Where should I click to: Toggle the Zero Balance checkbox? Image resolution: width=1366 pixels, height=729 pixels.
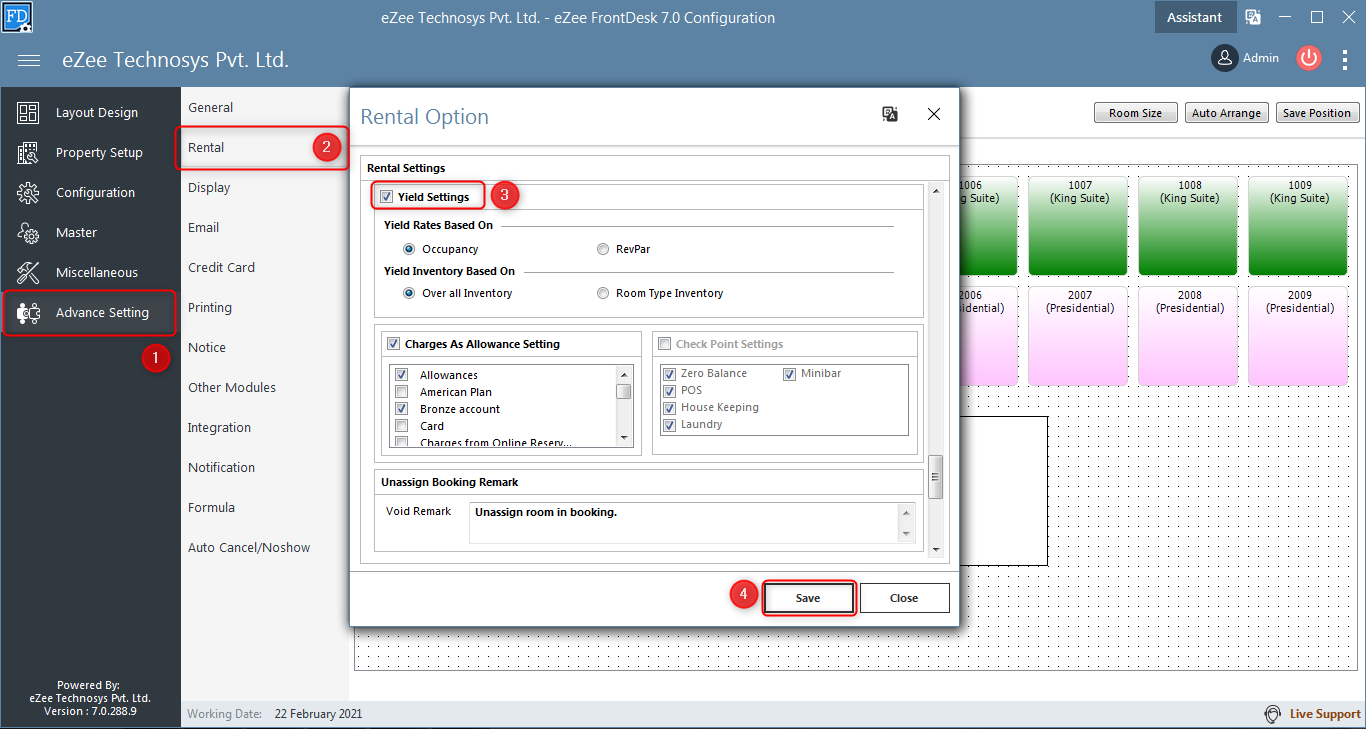coord(670,373)
